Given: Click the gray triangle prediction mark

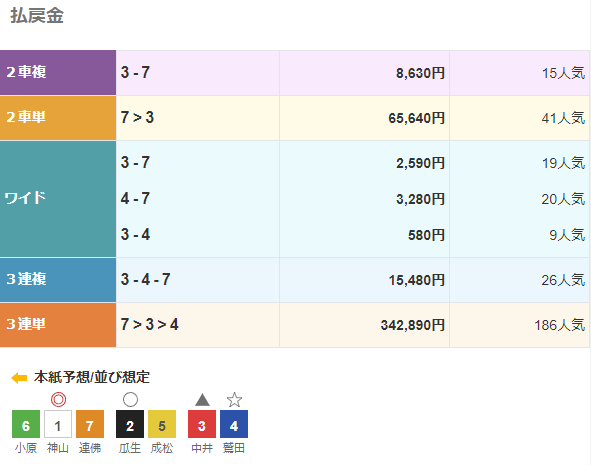Looking at the screenshot, I should point(202,400).
